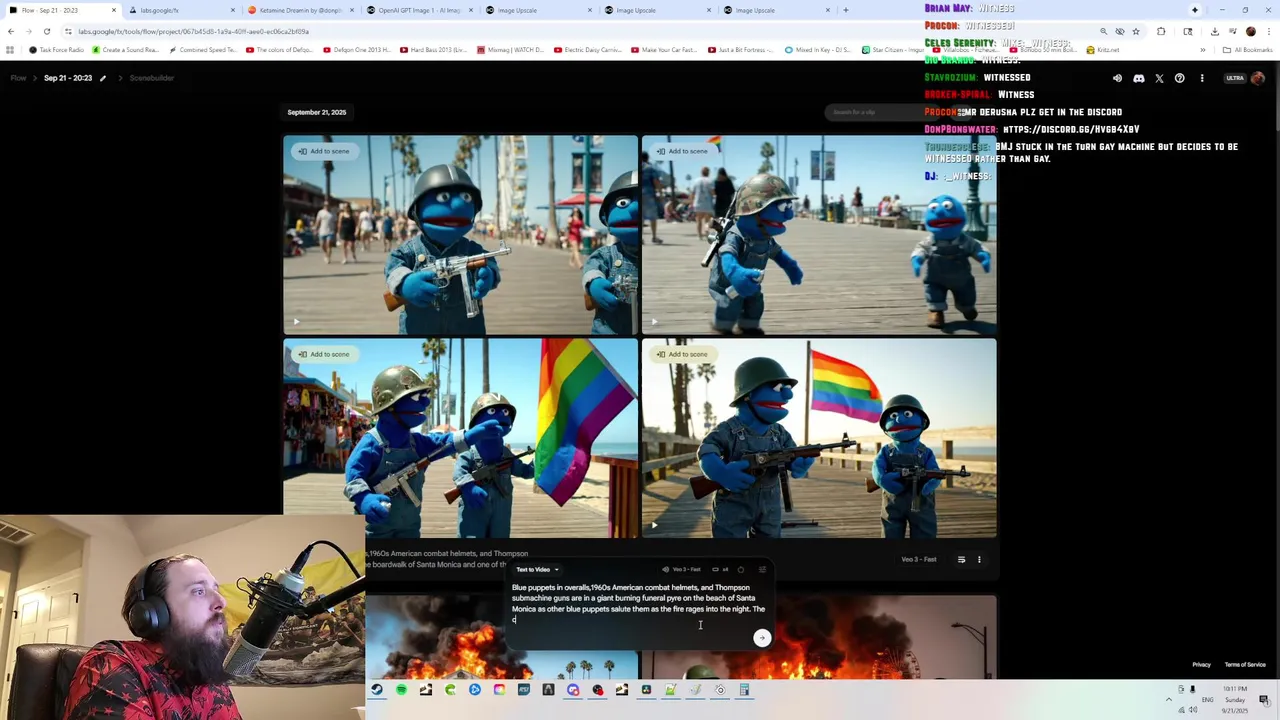1280x720 pixels.
Task: Open the burning pyre video thumbnail
Action: click(502, 638)
